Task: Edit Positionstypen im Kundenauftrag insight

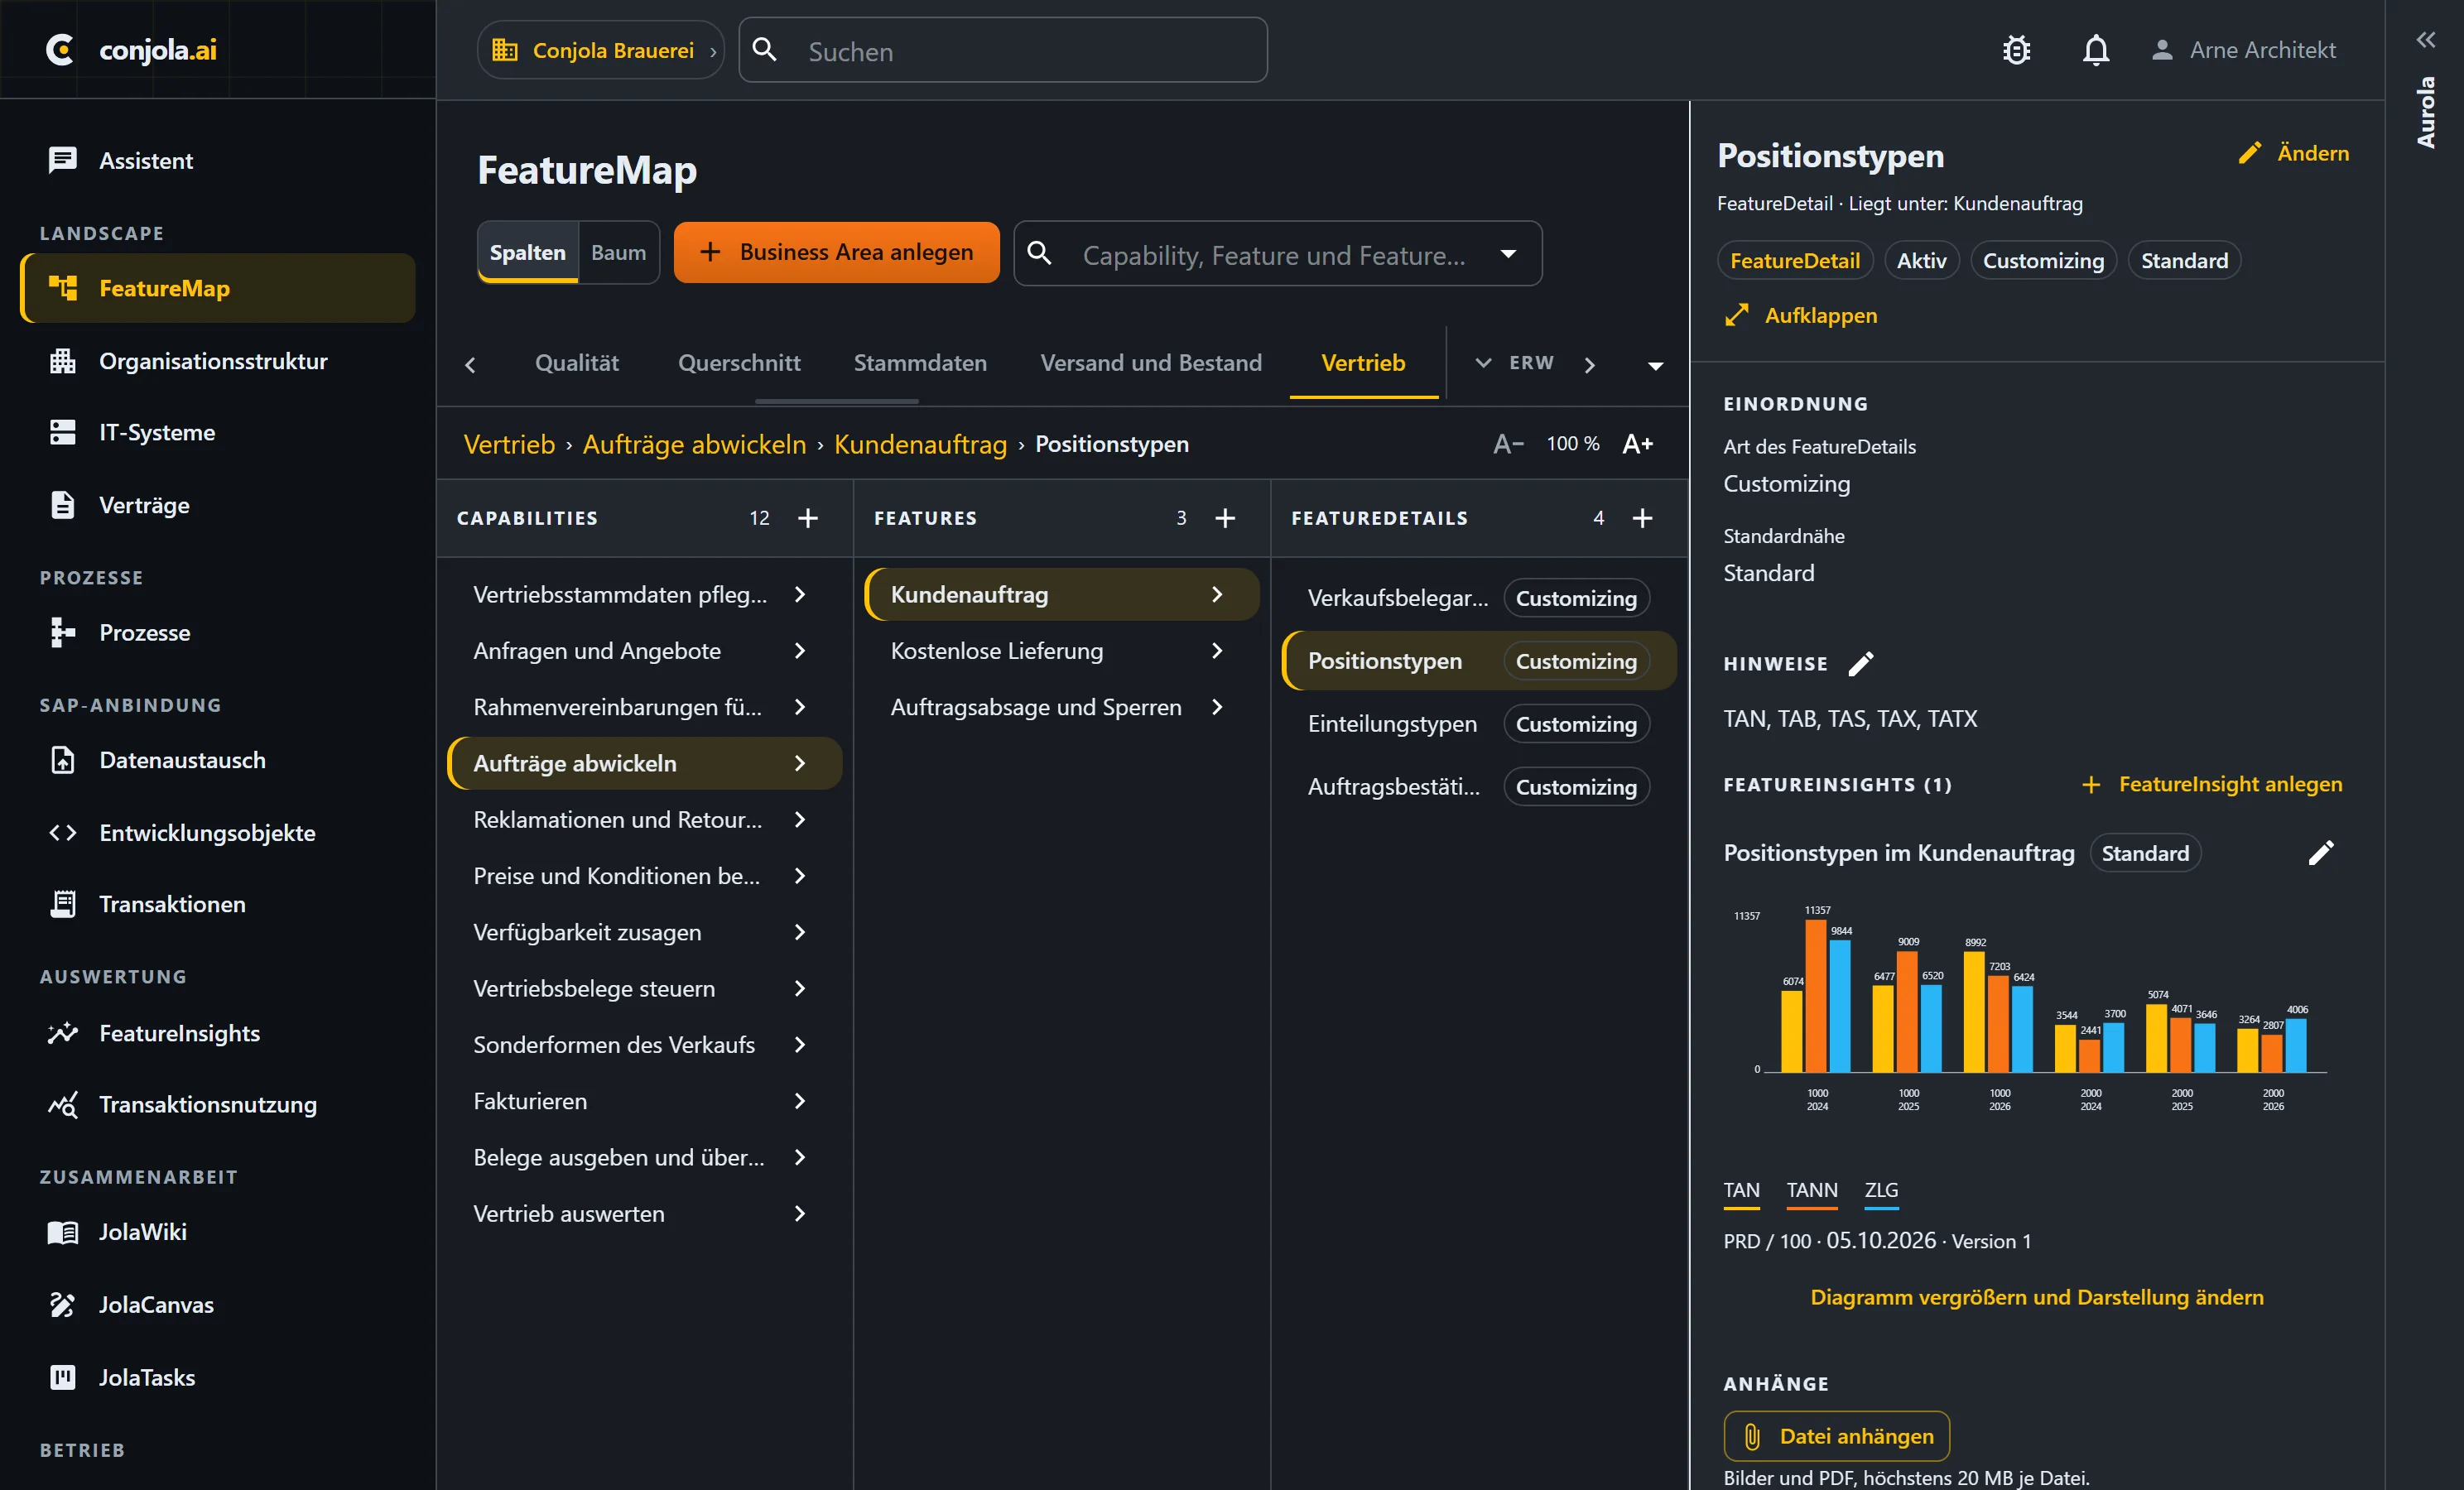Action: (x=2321, y=853)
